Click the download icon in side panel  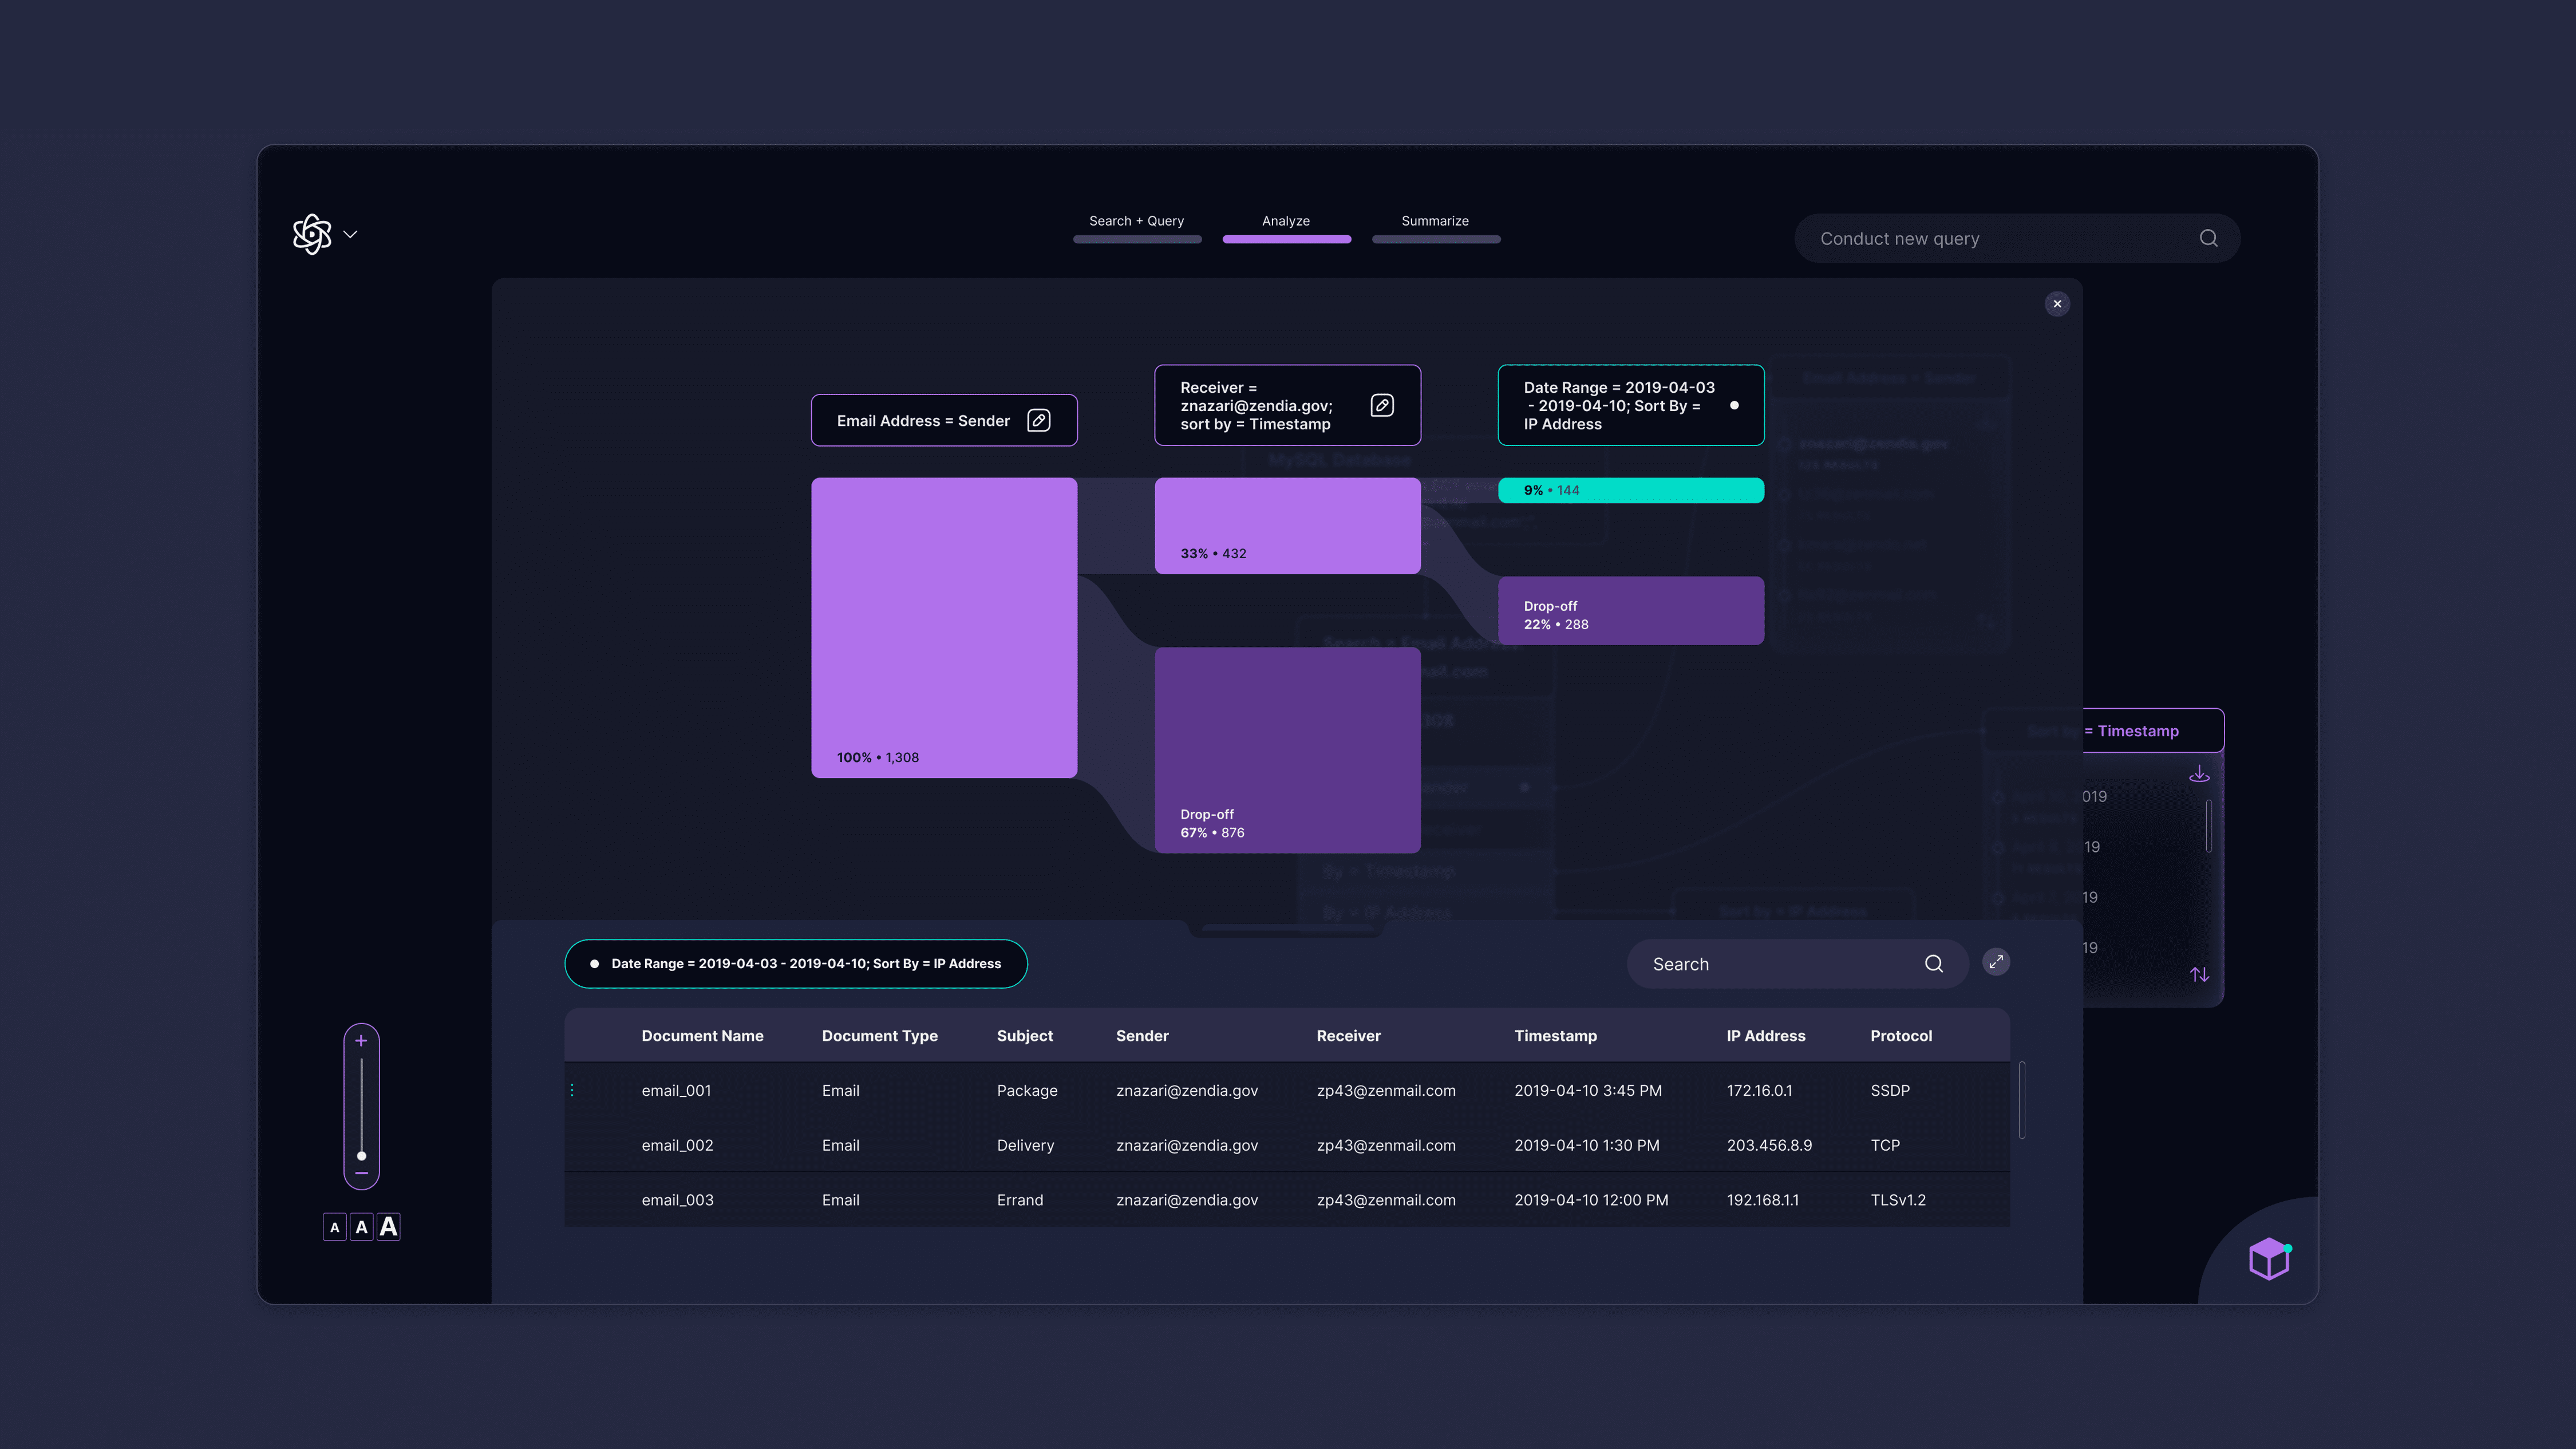tap(2199, 774)
